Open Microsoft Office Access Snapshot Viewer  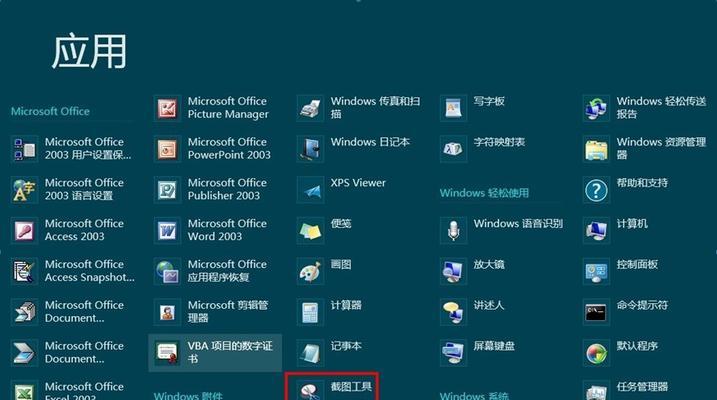pyautogui.click(x=72, y=271)
